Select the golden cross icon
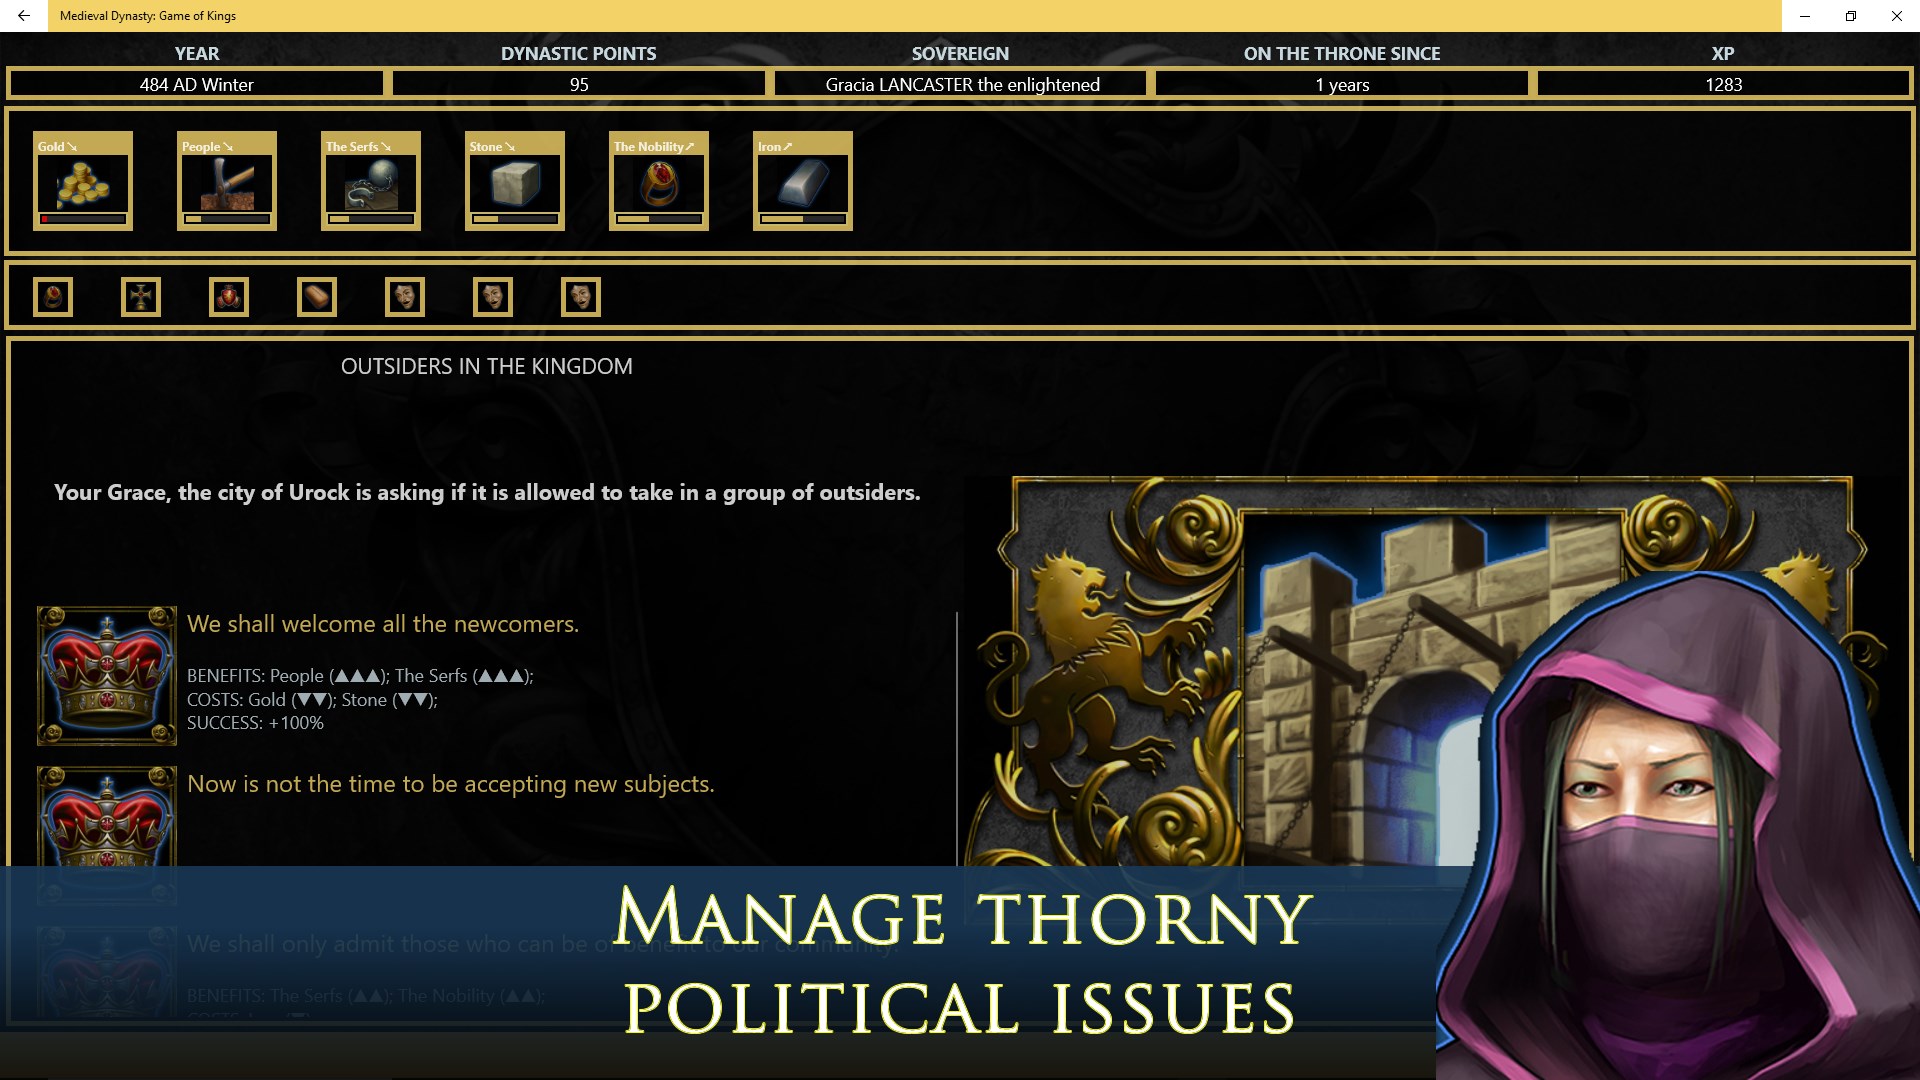This screenshot has height=1080, width=1920. click(141, 297)
